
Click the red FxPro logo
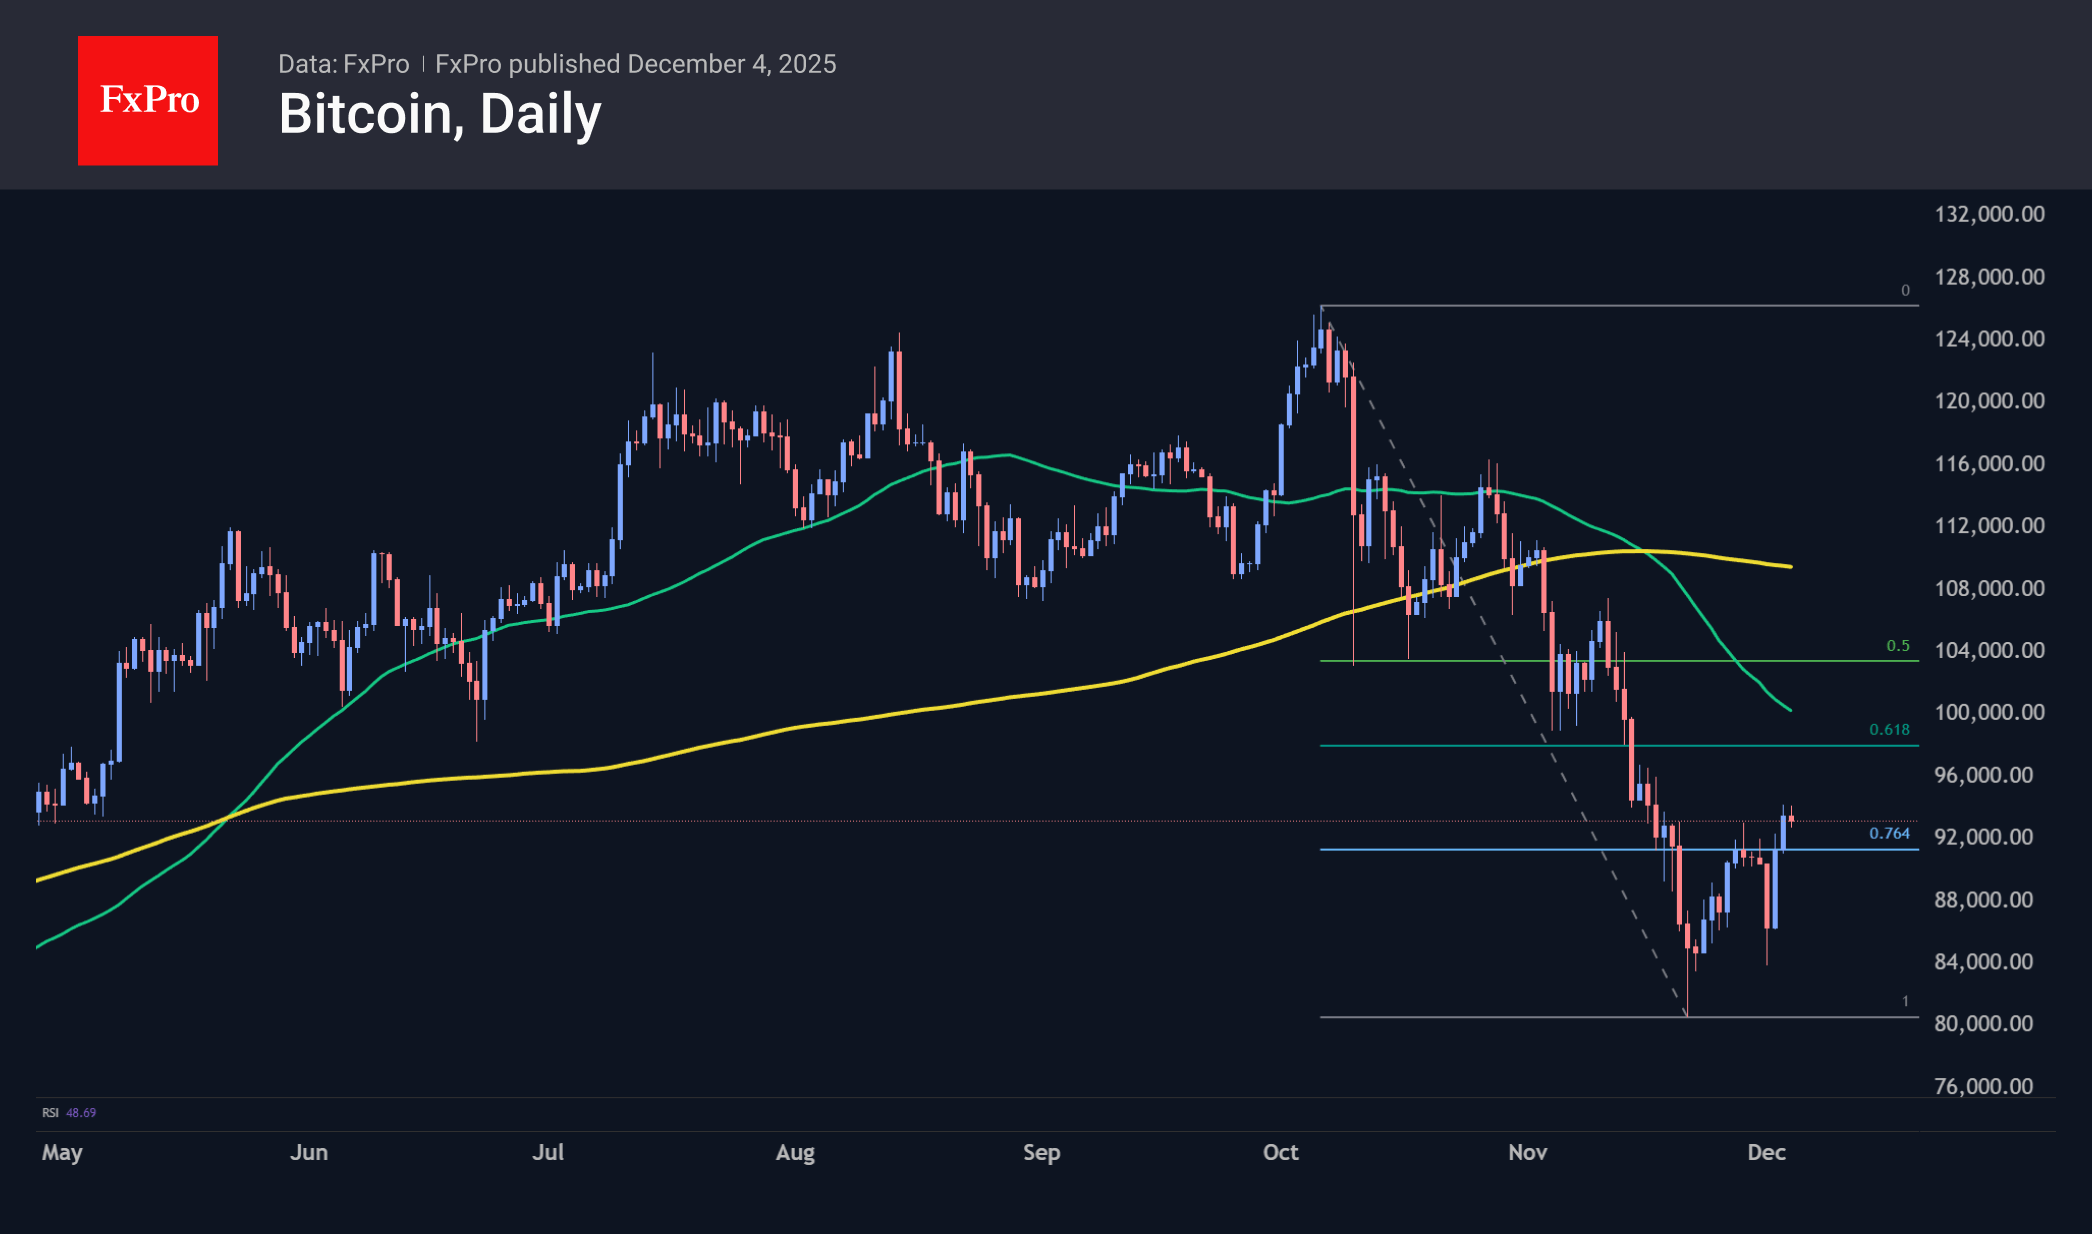coord(148,100)
